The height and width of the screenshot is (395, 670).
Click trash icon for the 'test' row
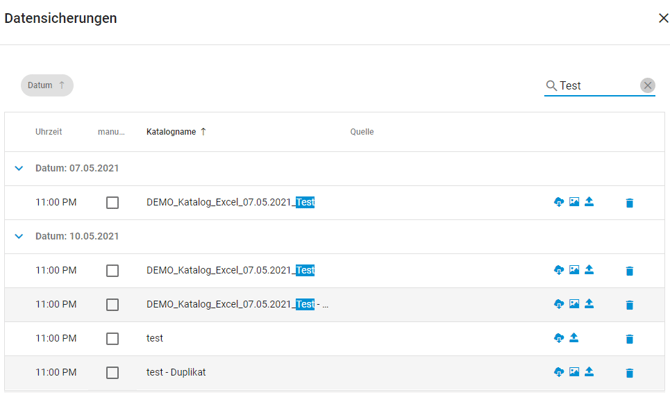[x=629, y=339]
